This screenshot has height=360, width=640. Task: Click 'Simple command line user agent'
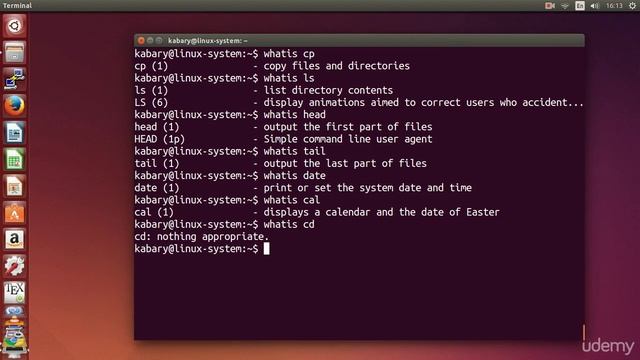click(x=348, y=139)
